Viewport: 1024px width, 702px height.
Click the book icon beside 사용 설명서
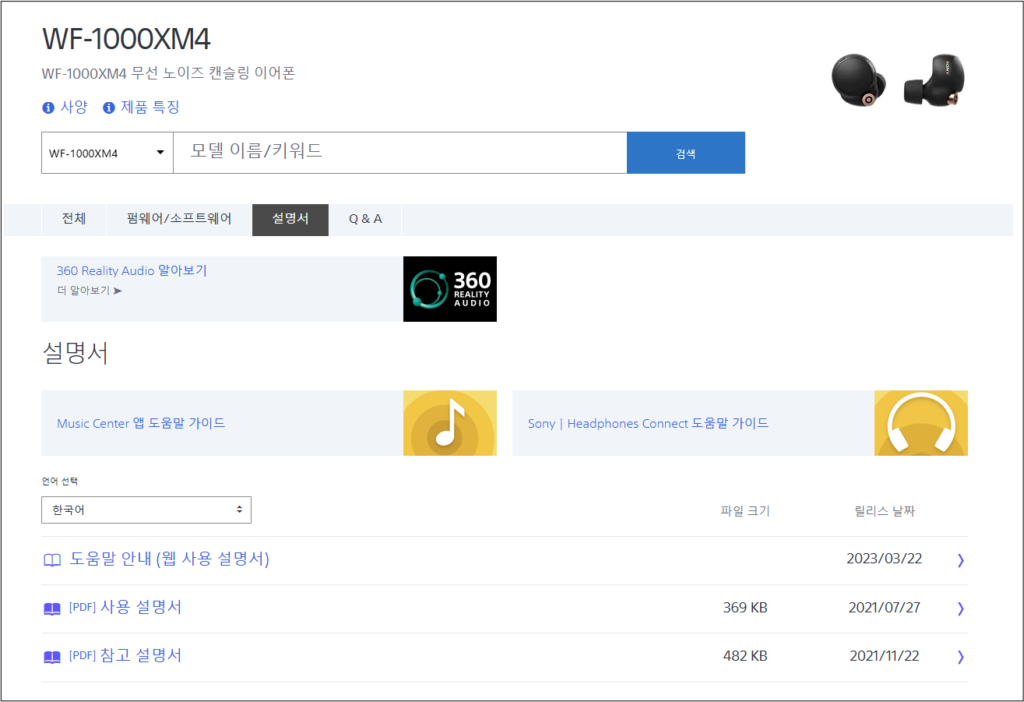coord(52,609)
